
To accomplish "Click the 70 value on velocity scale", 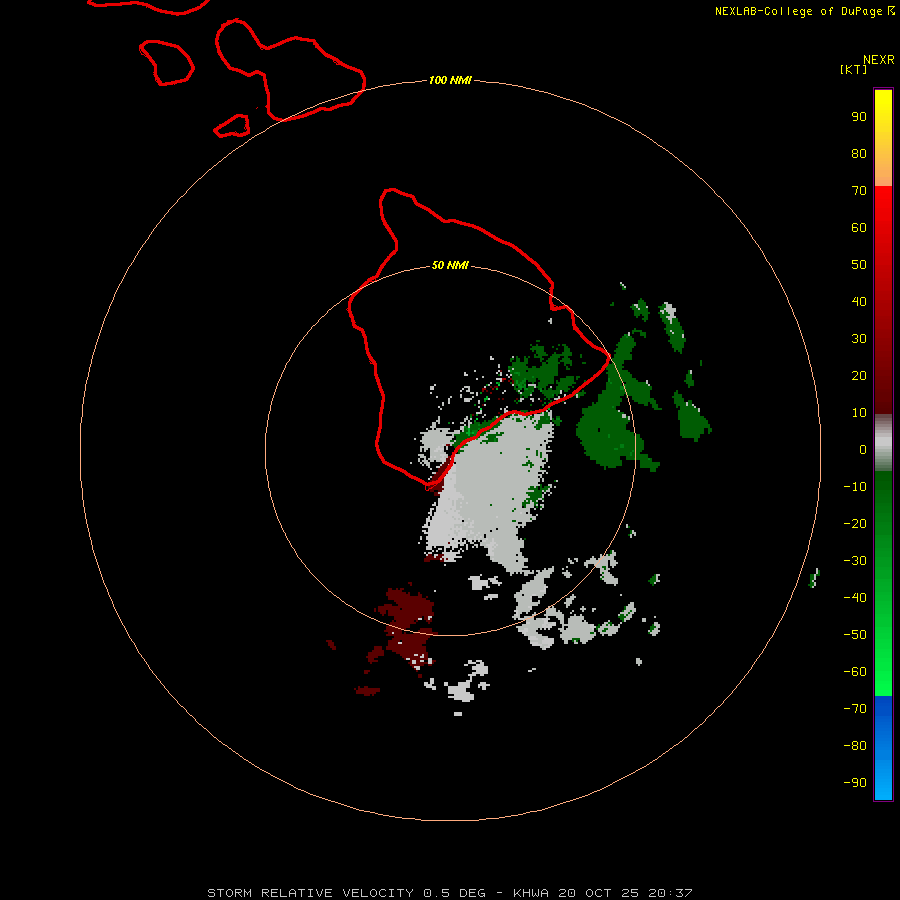I will [x=859, y=191].
